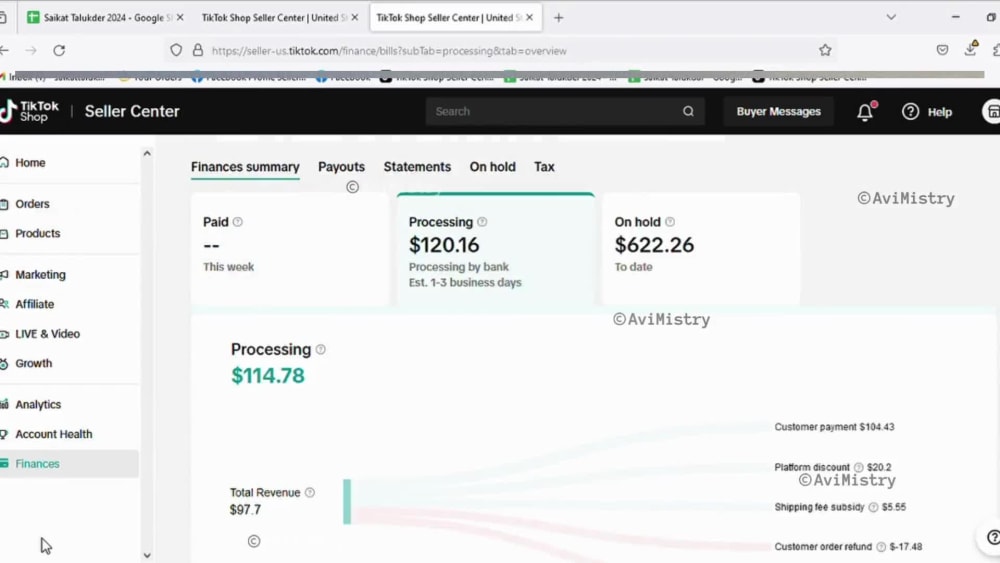Click the Total Revenue $97.7 value
The image size is (1000, 563).
click(246, 510)
